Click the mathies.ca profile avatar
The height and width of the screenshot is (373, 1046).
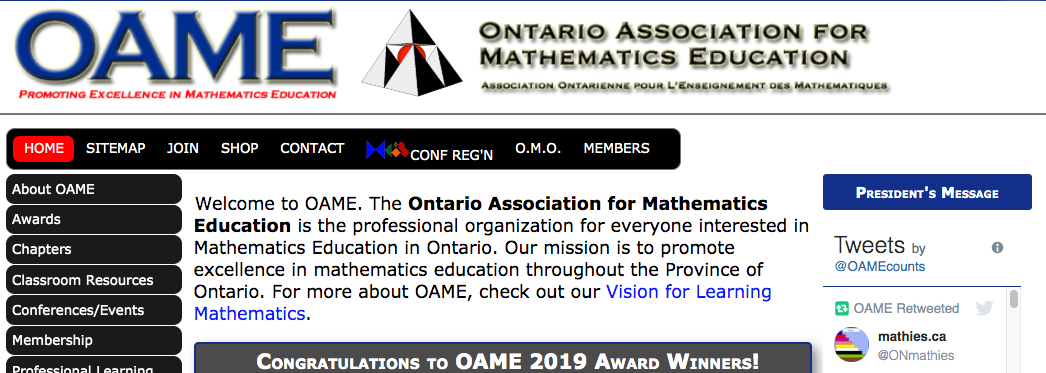point(852,344)
